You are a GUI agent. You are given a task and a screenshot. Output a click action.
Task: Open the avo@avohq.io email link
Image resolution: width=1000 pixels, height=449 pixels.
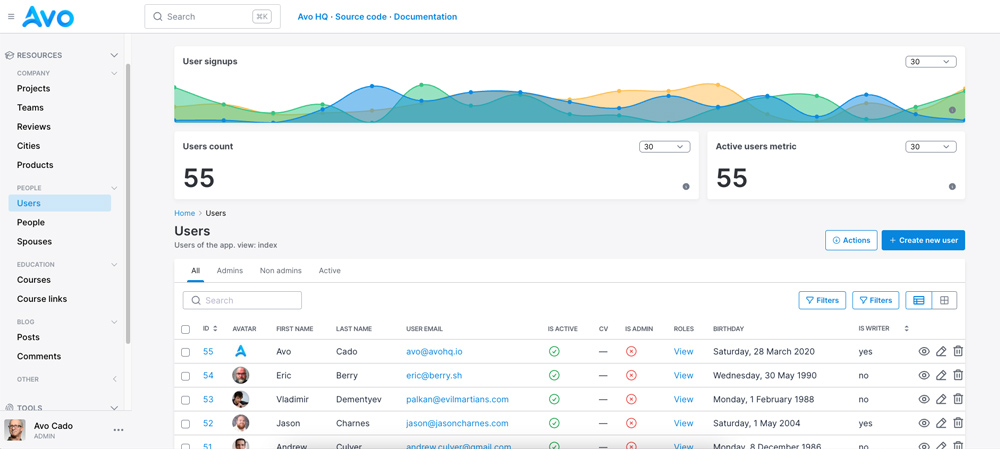pos(434,352)
